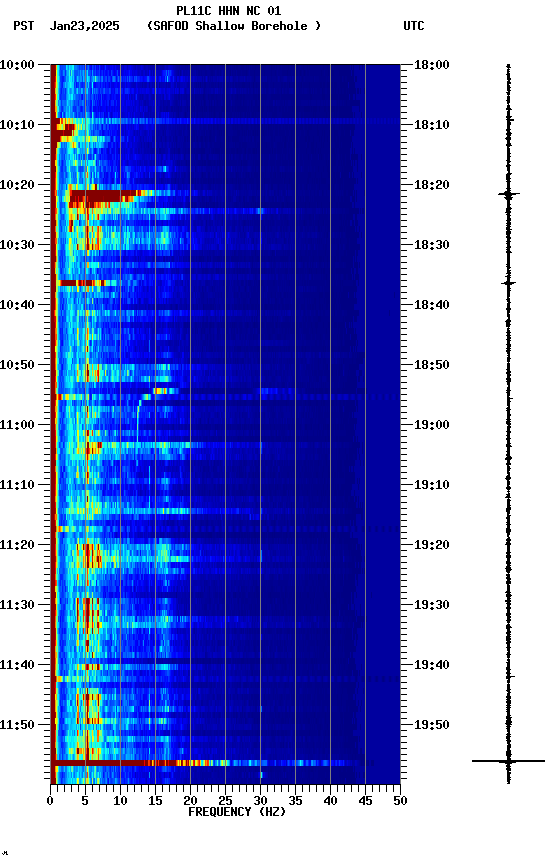
Task: Click the 25 Hz frequency tick label
Action: pos(225,801)
